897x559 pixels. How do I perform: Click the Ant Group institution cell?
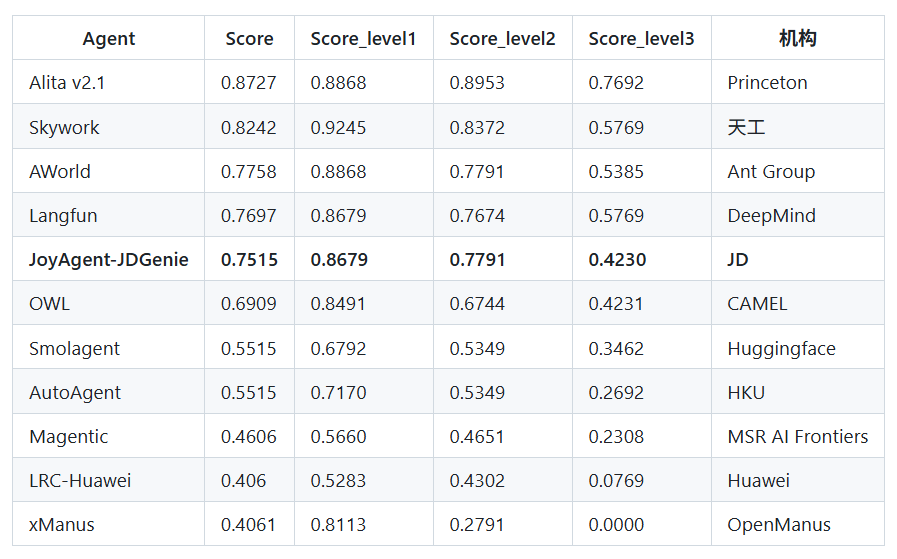point(797,171)
